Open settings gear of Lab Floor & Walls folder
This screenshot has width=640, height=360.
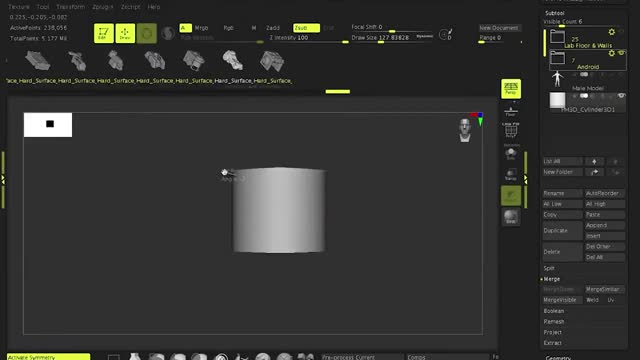tap(611, 32)
